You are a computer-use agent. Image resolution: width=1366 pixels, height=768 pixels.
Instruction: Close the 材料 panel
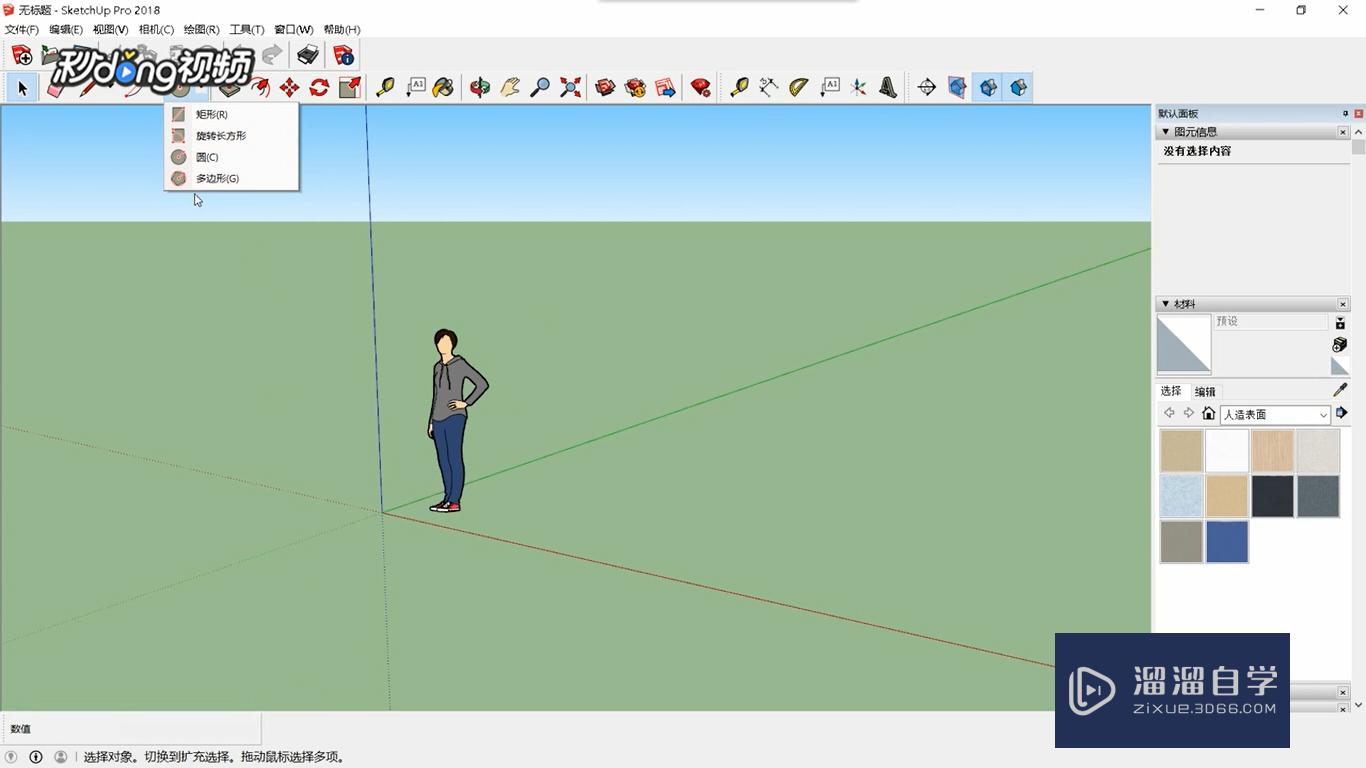point(1343,304)
